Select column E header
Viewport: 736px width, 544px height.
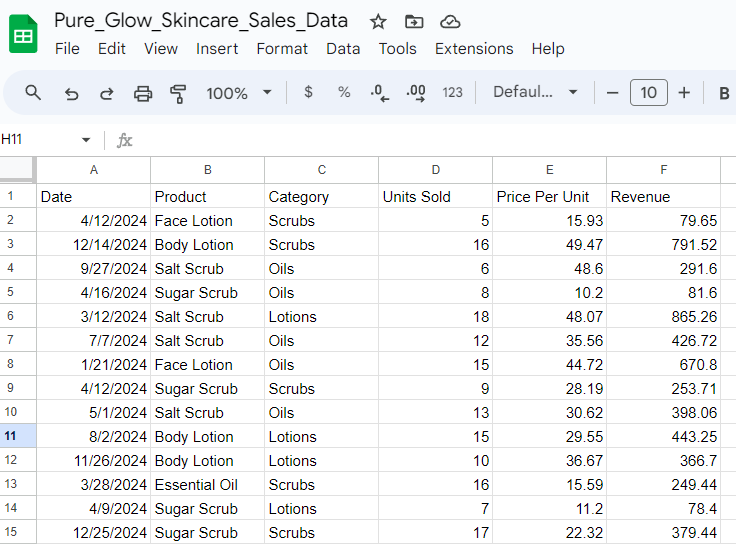550,170
